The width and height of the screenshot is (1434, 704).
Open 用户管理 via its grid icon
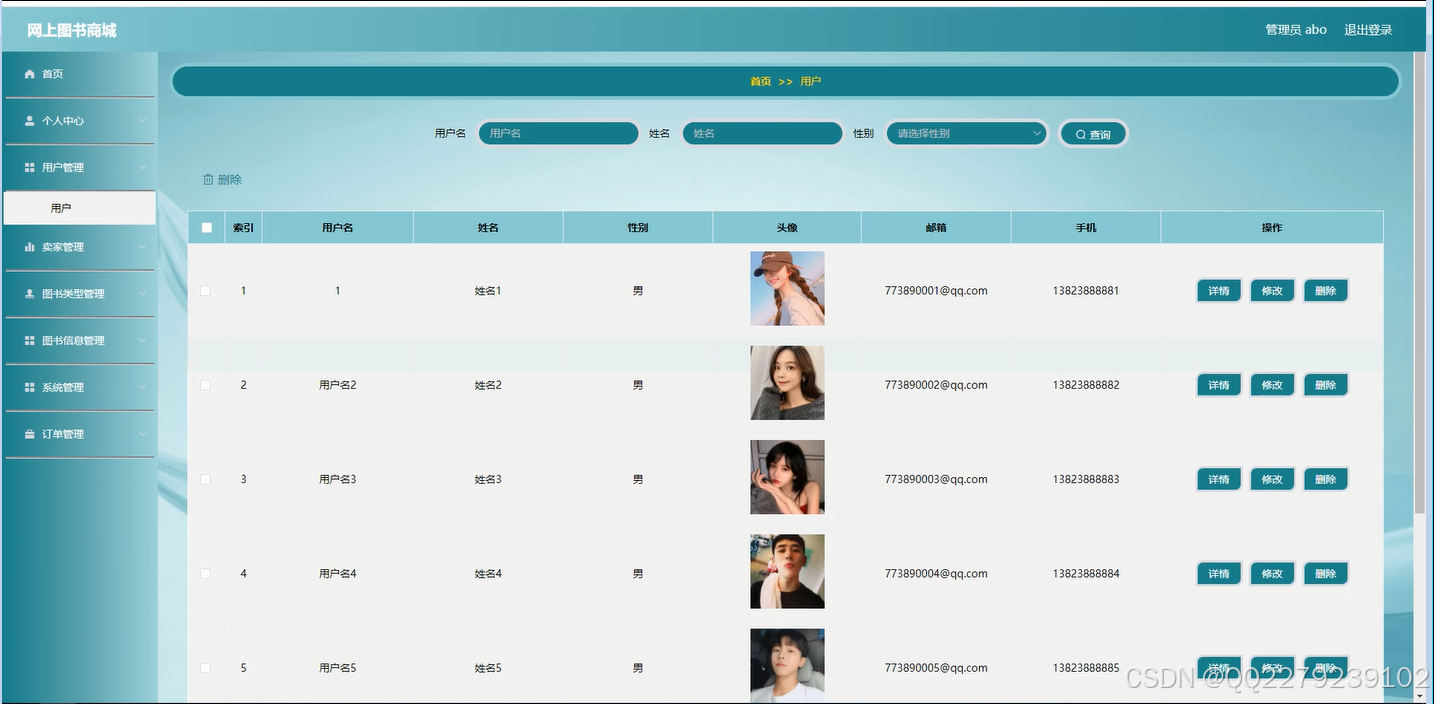point(29,167)
